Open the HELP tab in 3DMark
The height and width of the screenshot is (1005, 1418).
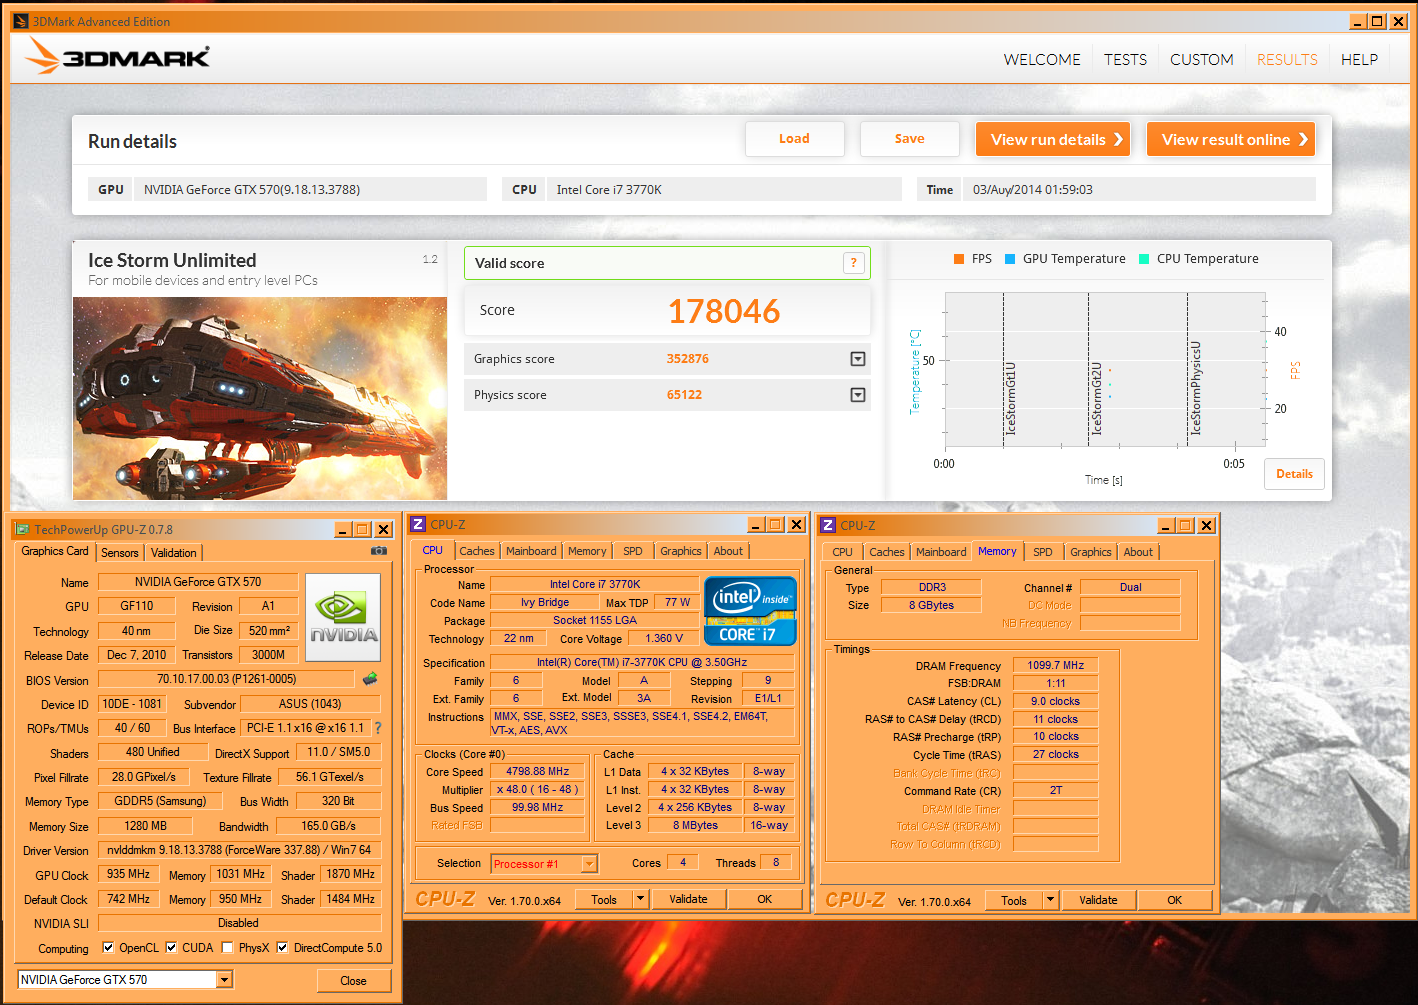(x=1359, y=60)
